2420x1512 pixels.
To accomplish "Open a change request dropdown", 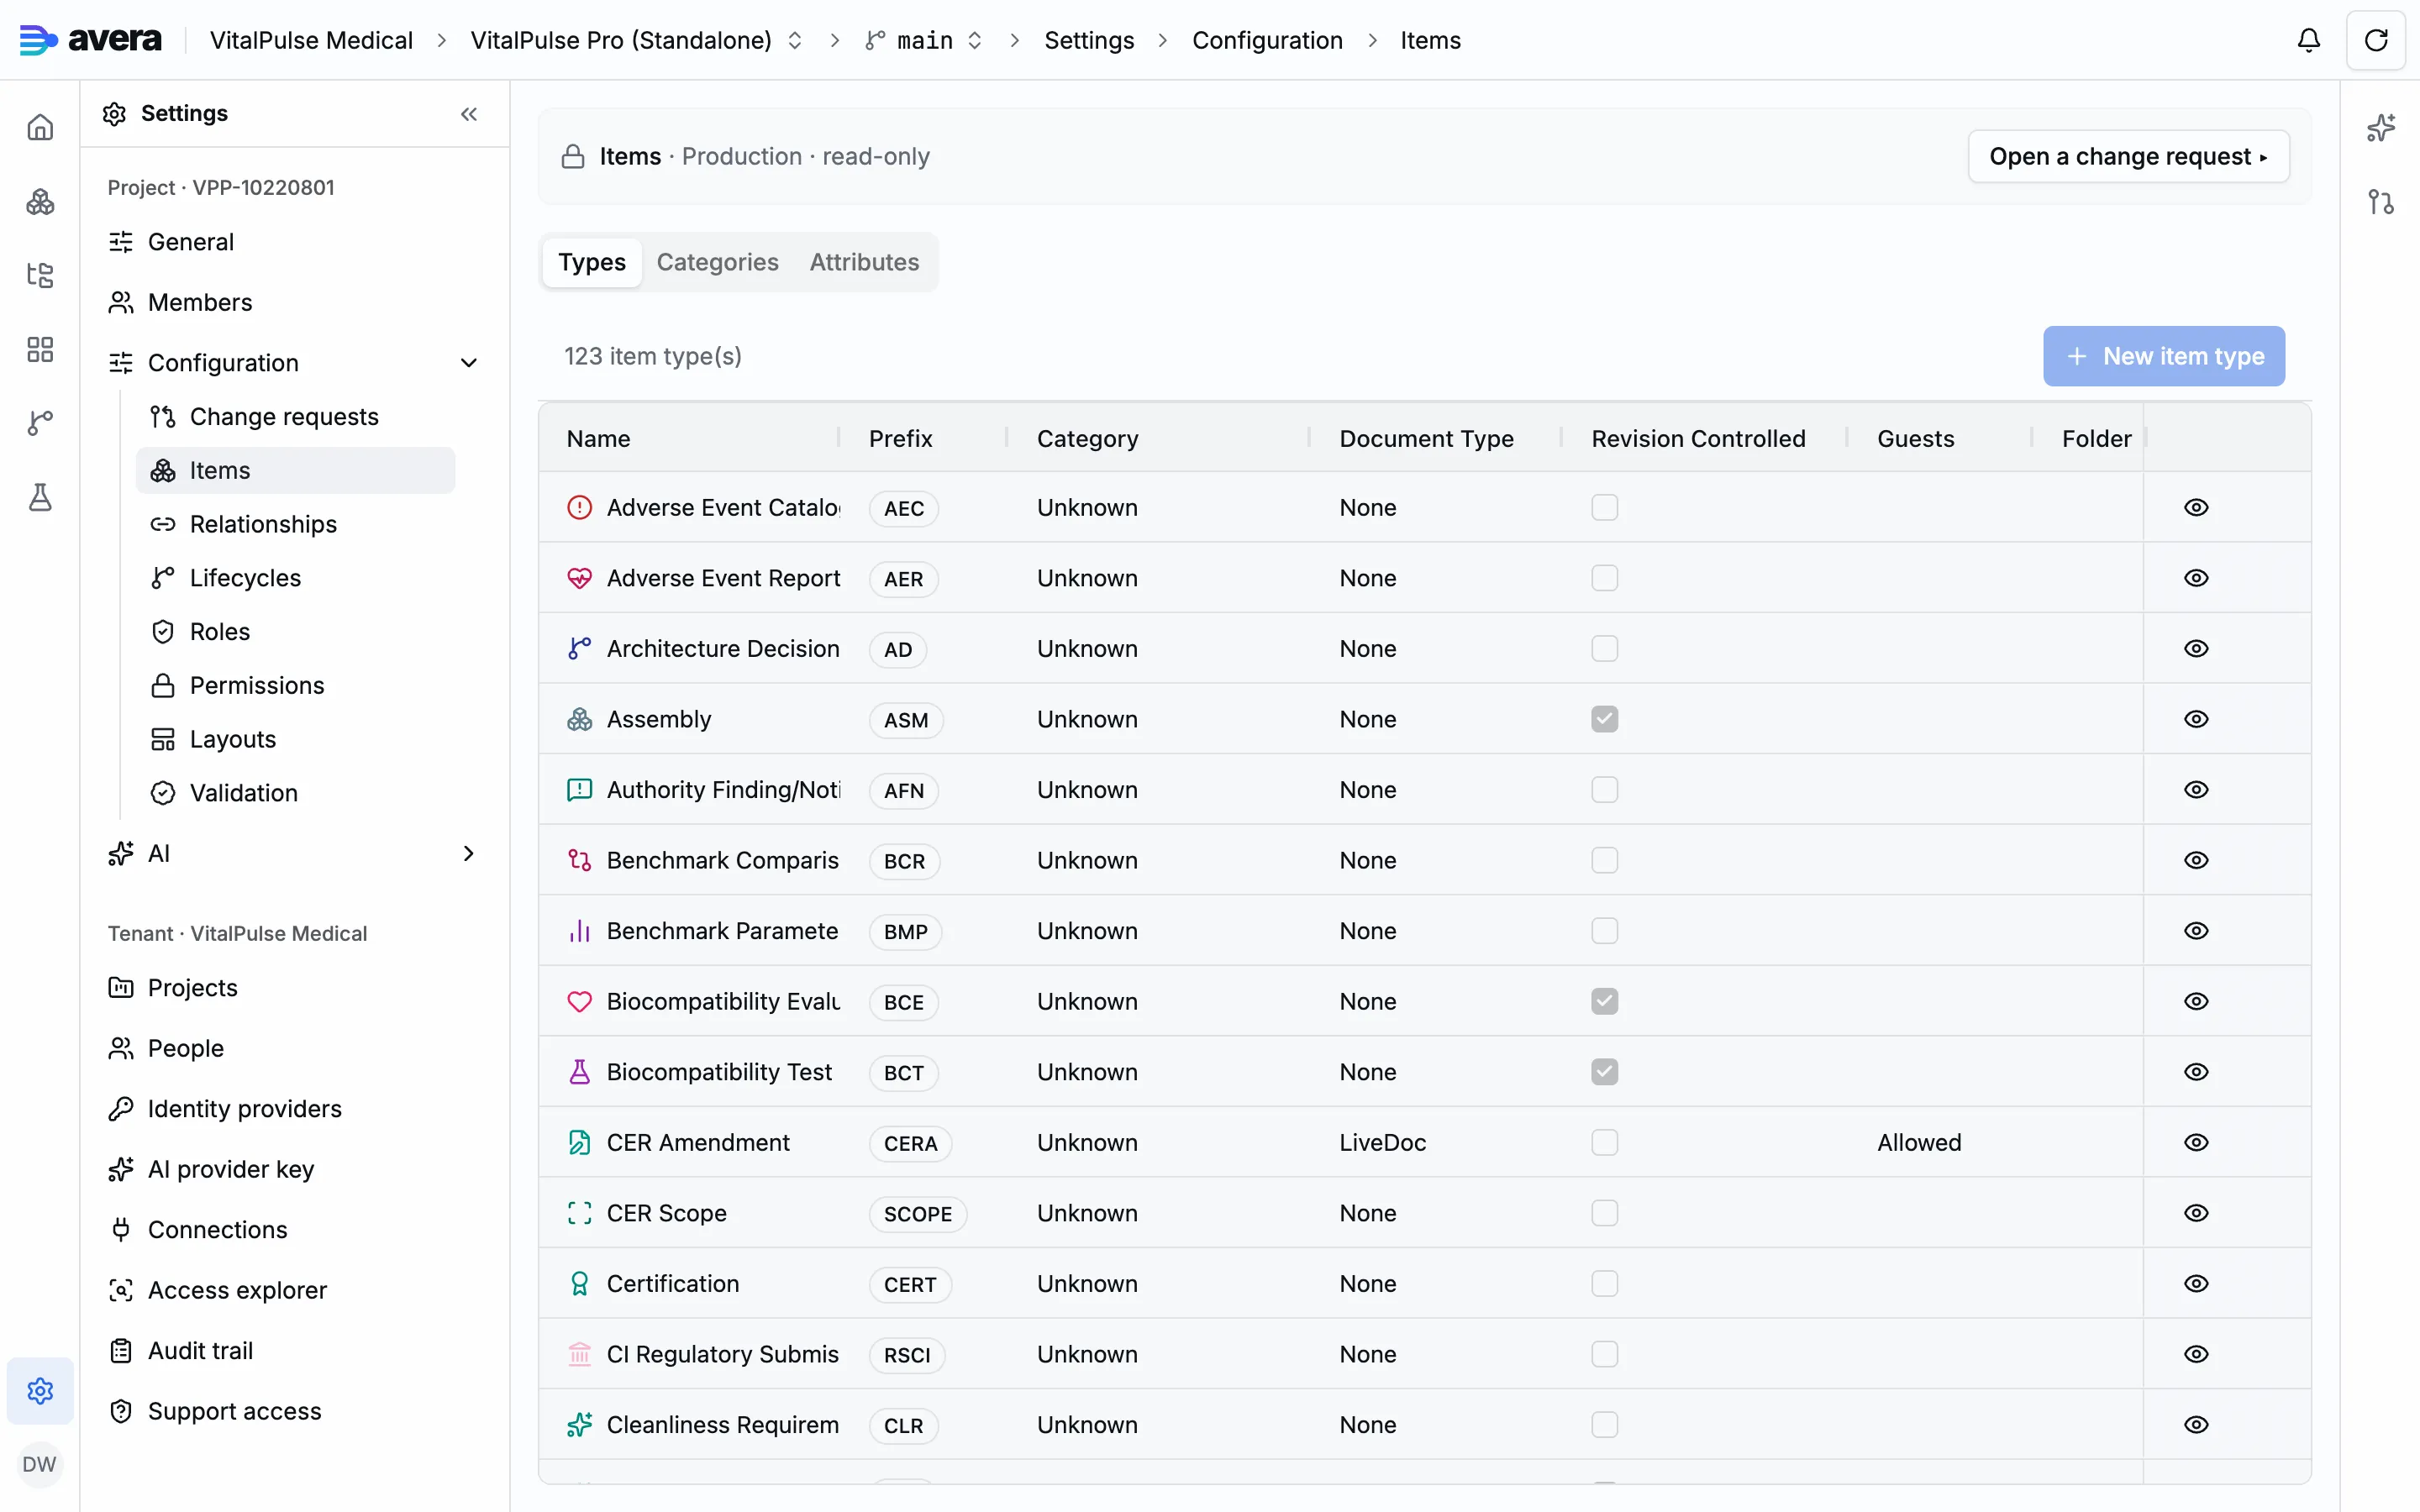I will (2128, 156).
